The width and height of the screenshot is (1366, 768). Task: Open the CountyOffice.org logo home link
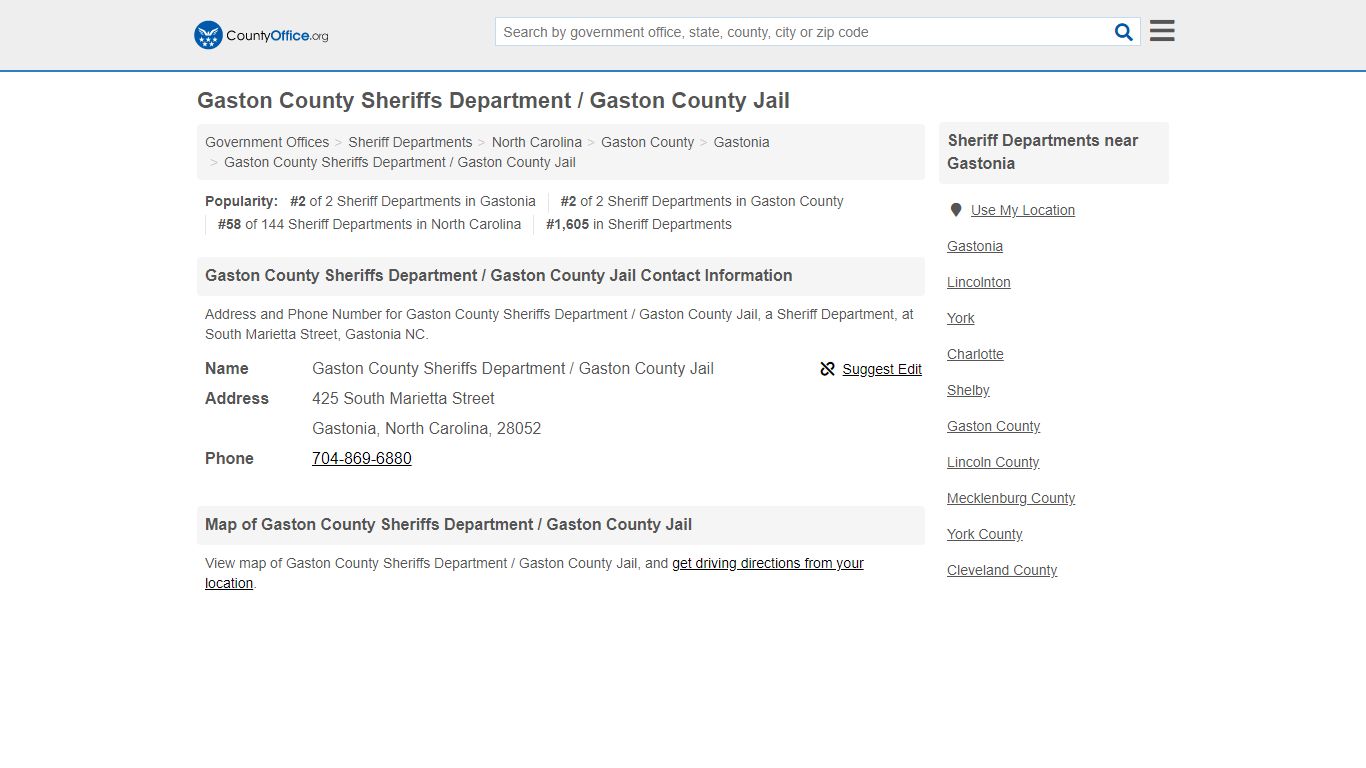click(x=261, y=35)
